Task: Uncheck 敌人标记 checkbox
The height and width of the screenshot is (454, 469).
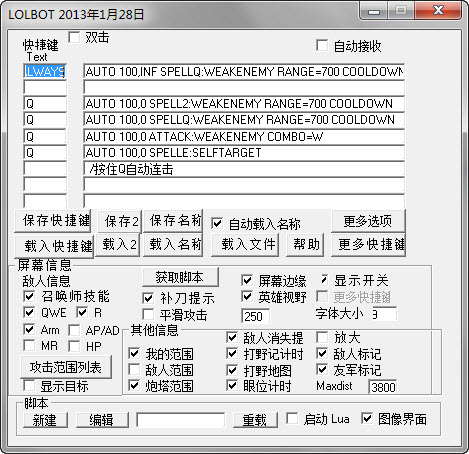Action: point(322,353)
